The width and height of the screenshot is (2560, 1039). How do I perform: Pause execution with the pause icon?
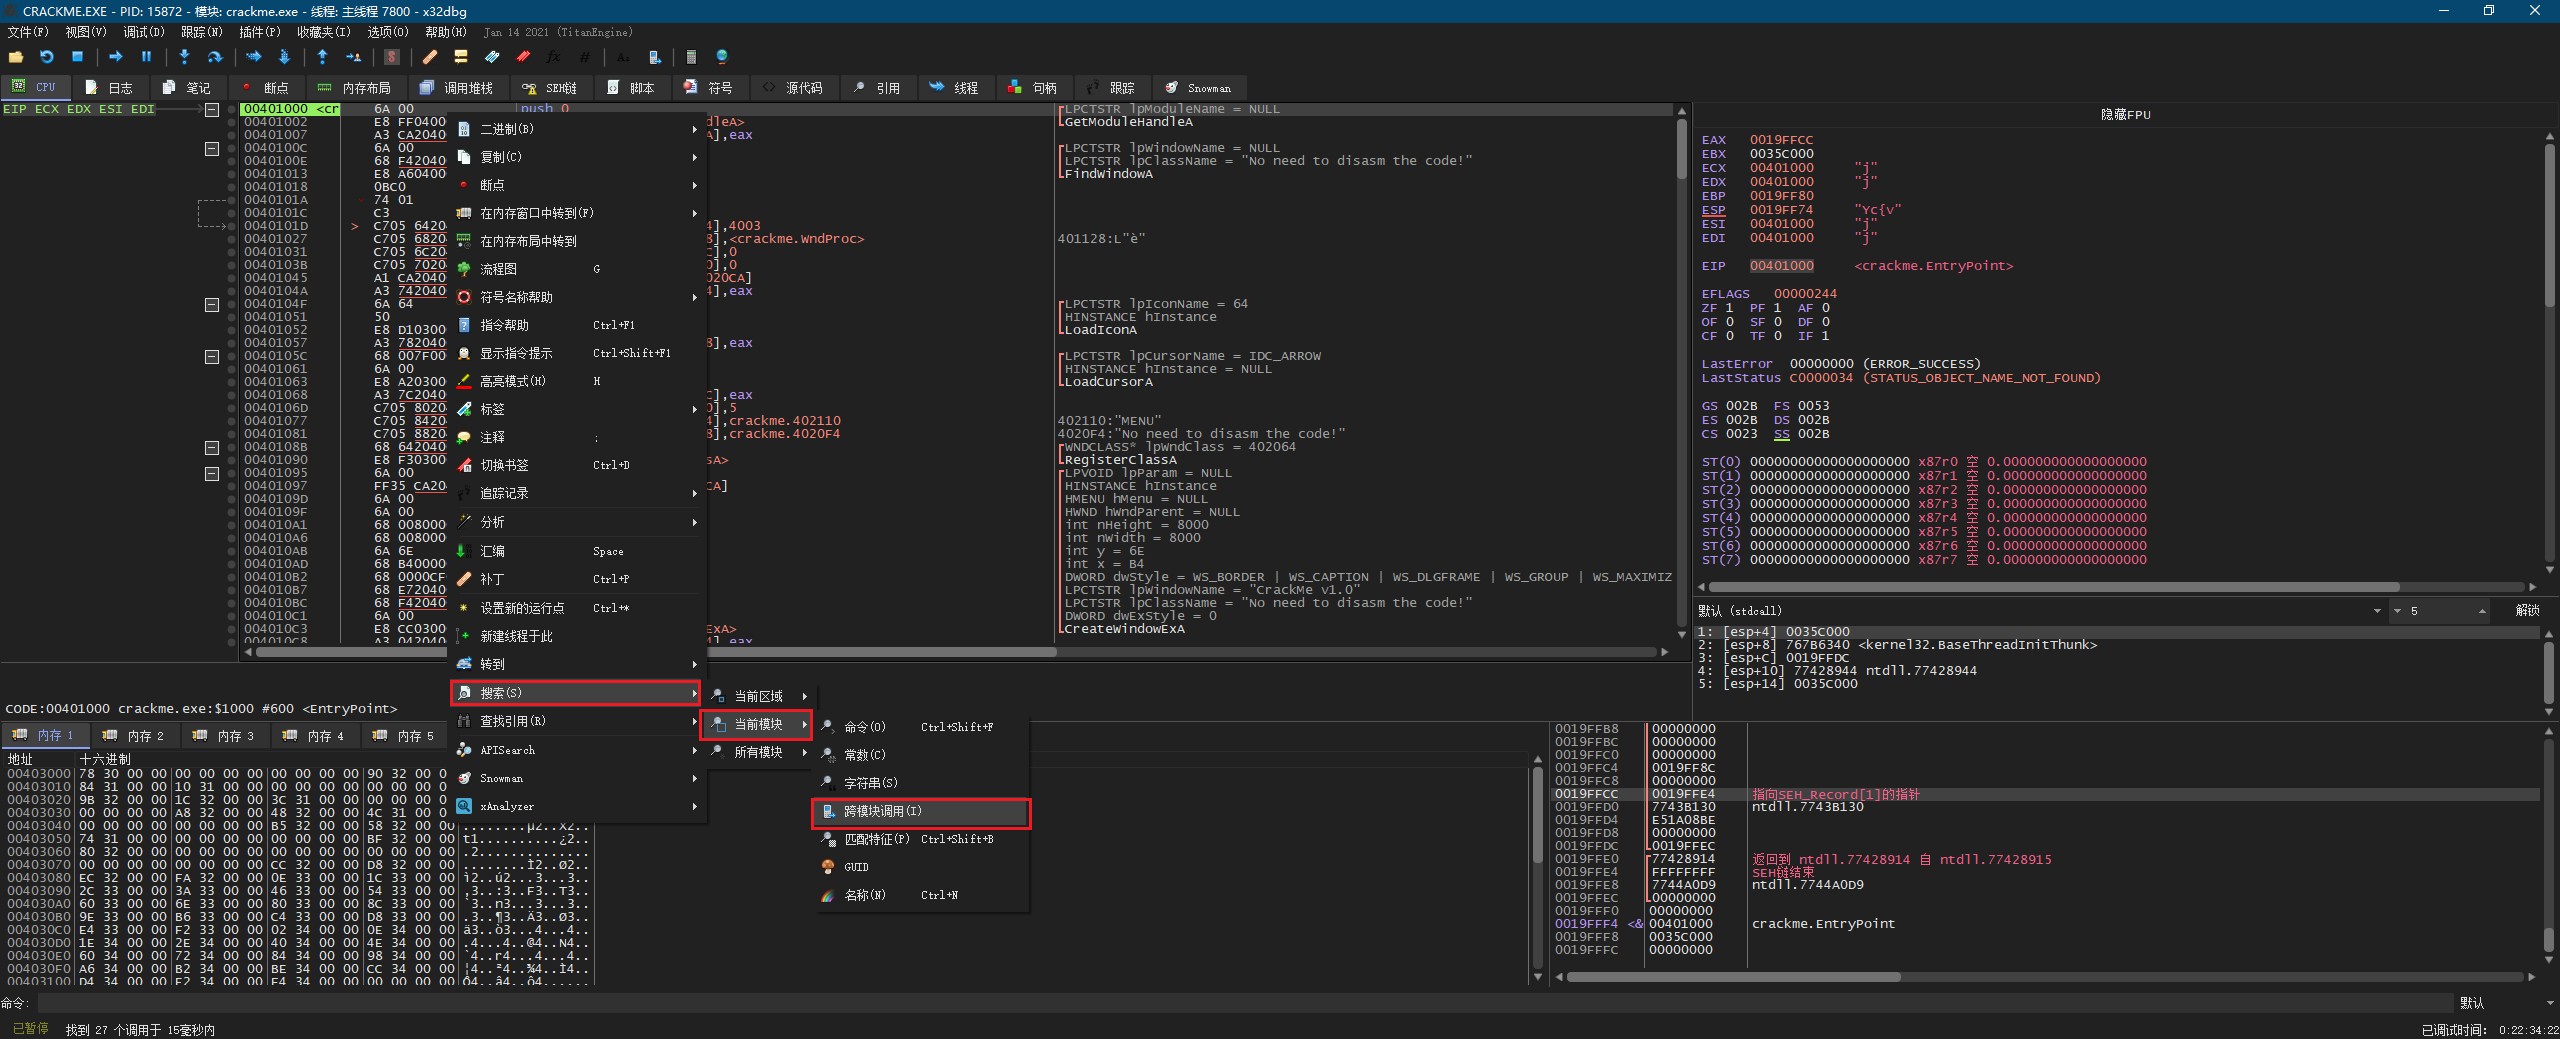pyautogui.click(x=146, y=57)
